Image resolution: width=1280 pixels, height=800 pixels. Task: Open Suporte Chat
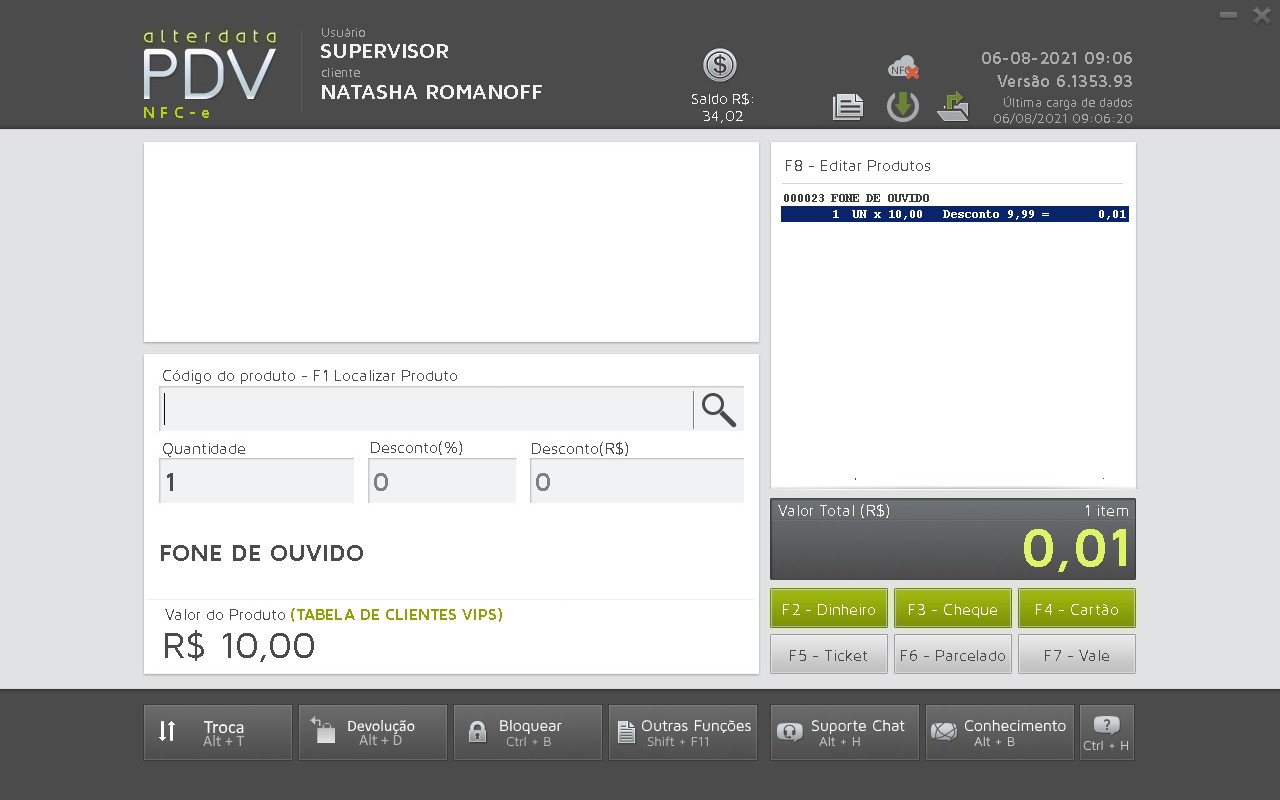[845, 732]
